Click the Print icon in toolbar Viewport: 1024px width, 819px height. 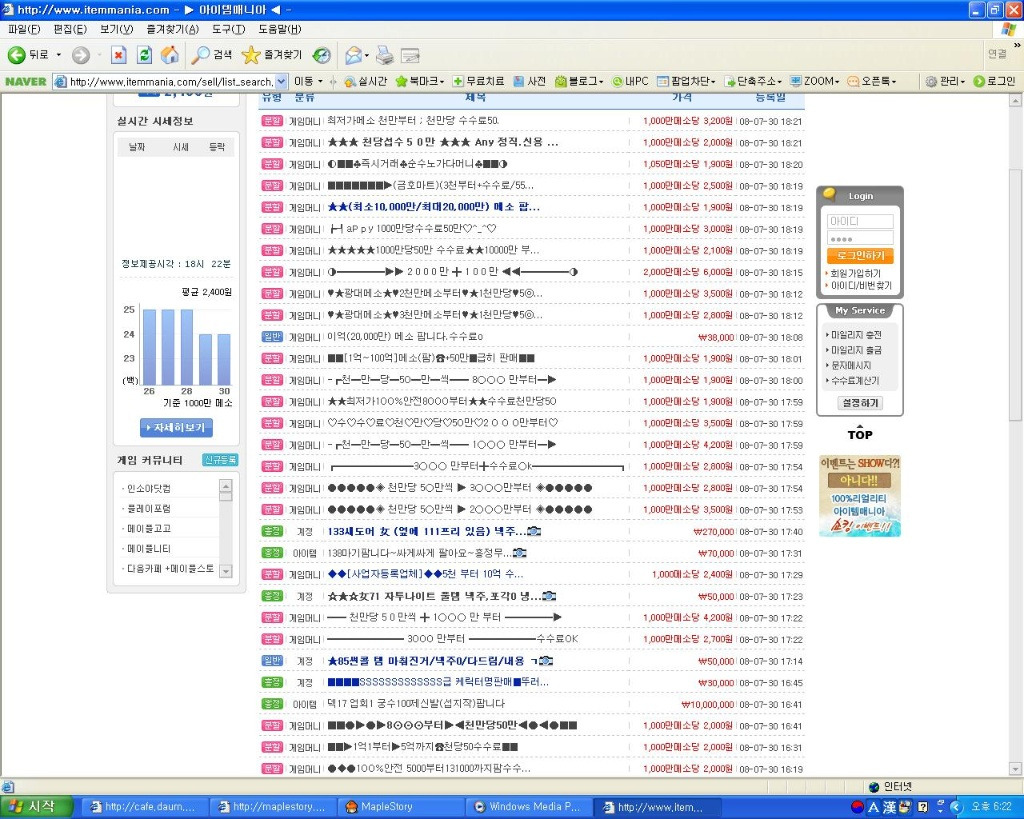384,55
